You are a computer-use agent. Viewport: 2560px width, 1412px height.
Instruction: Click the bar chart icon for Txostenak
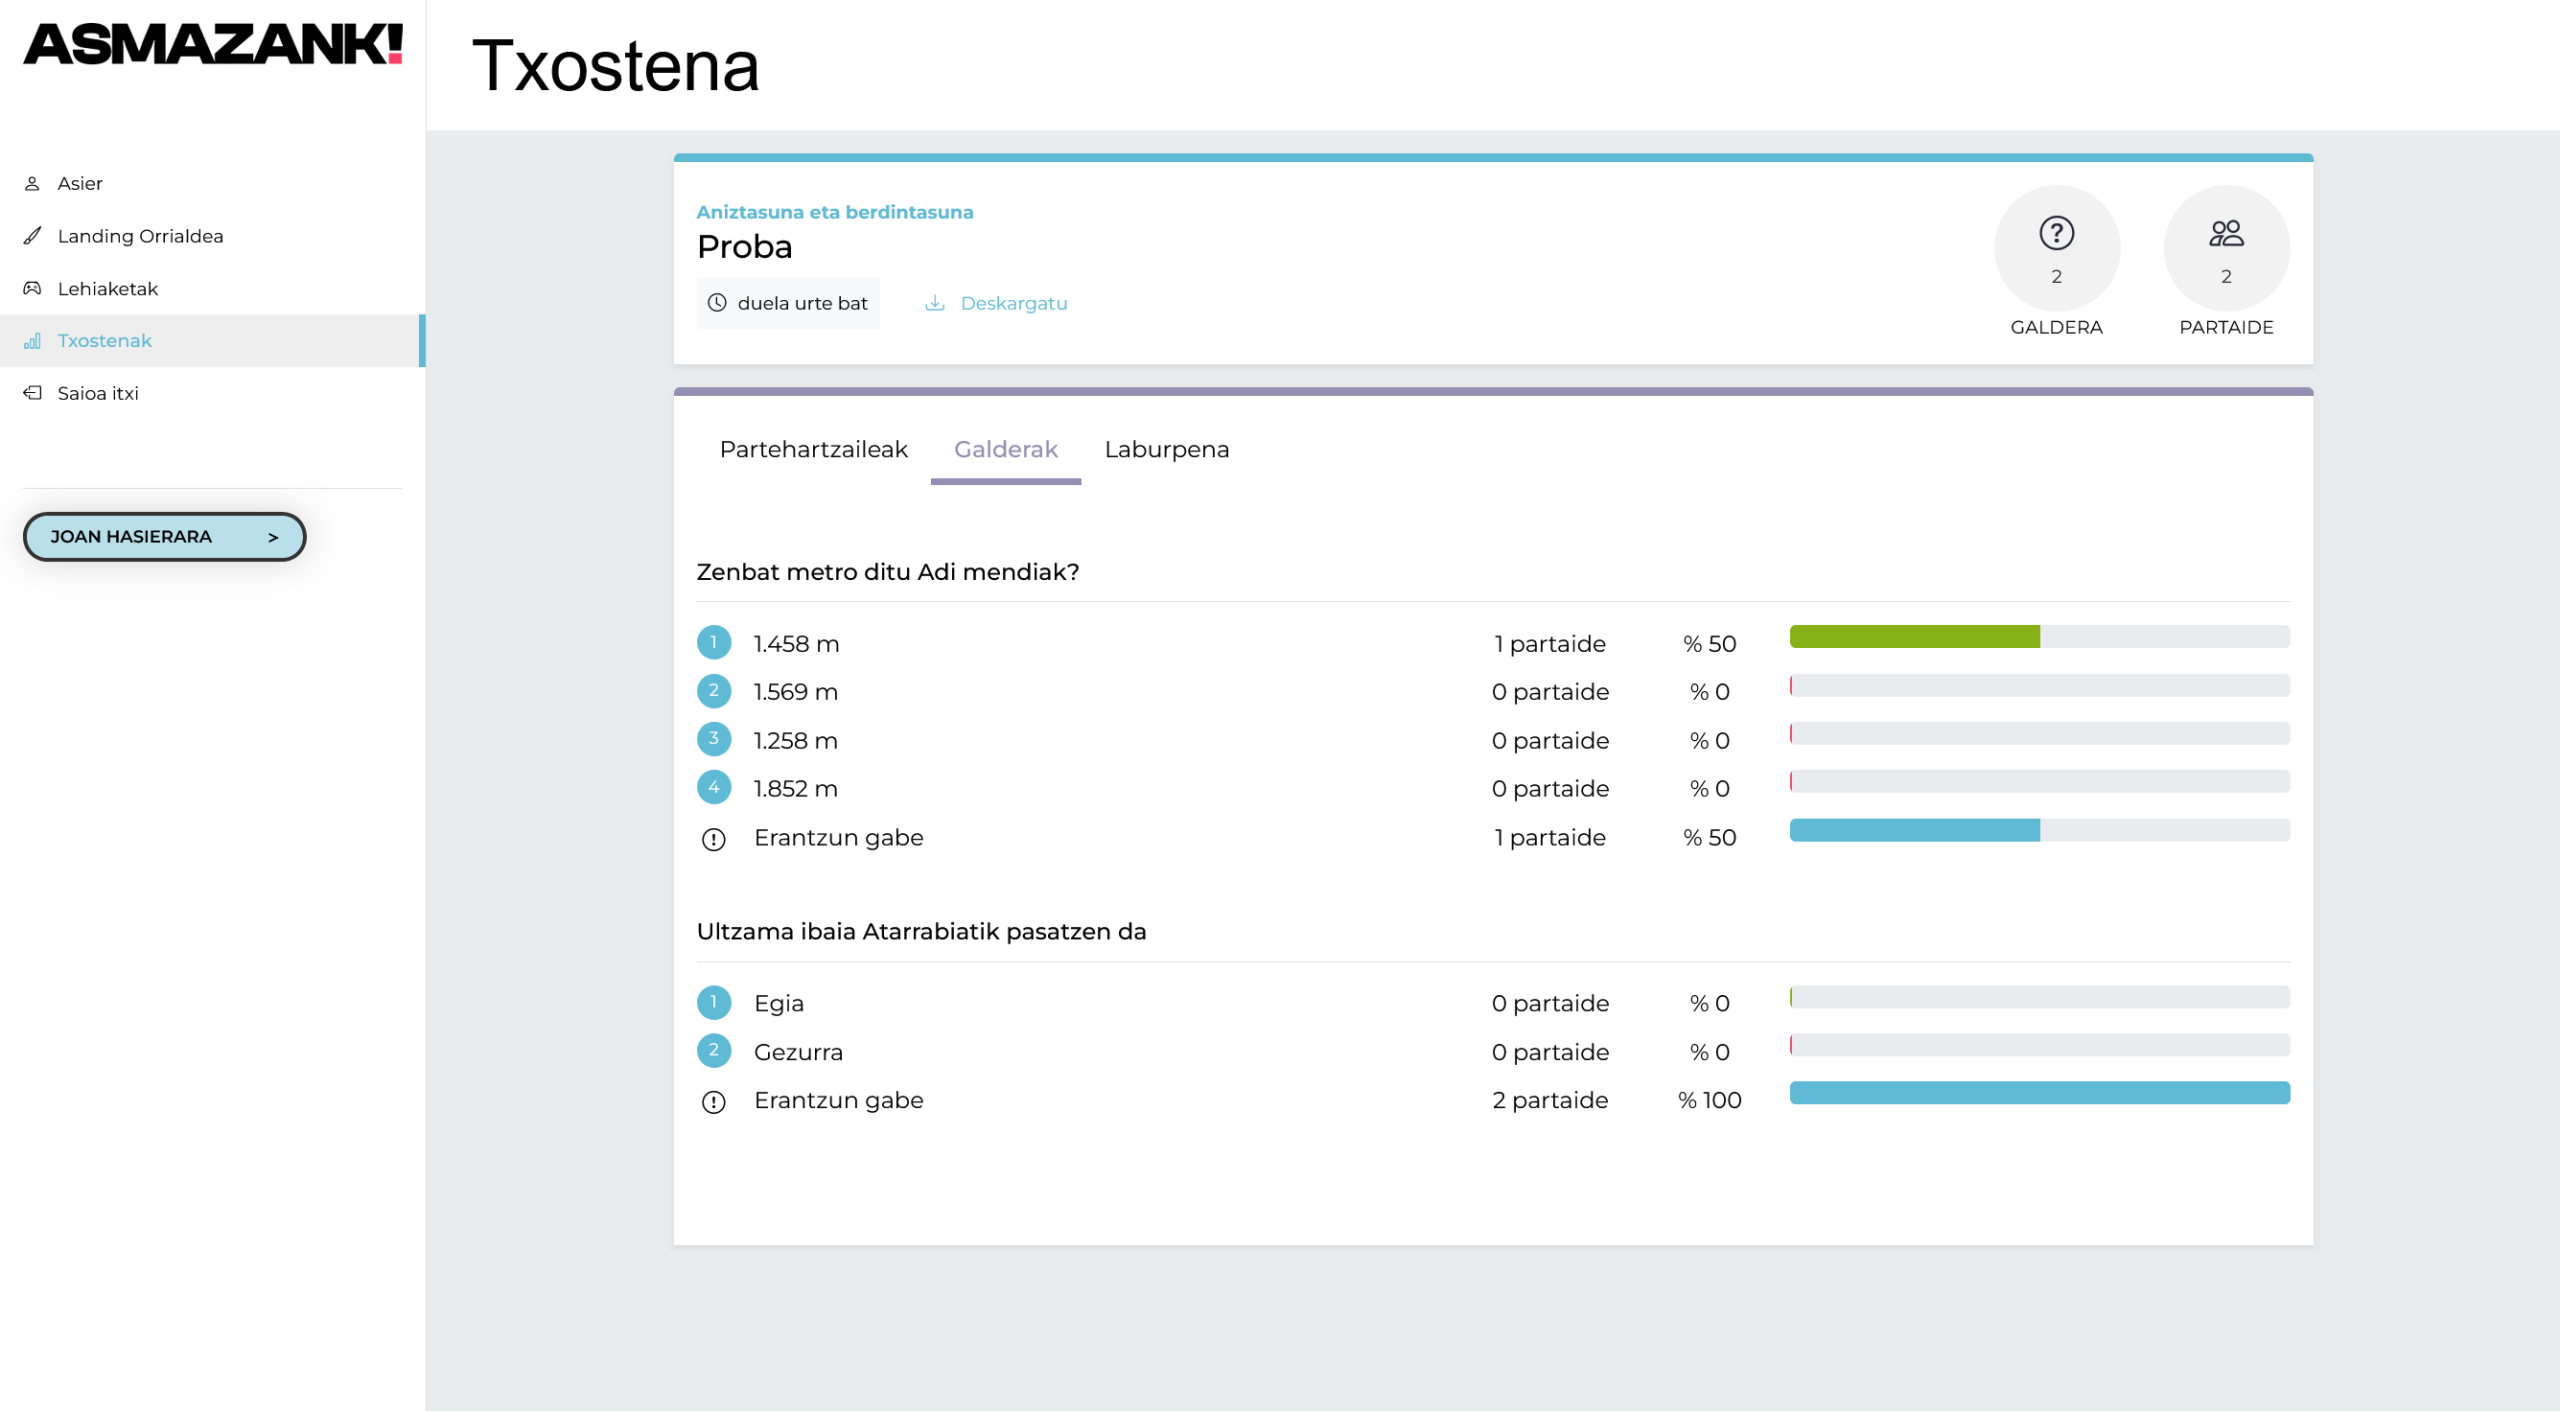[32, 341]
